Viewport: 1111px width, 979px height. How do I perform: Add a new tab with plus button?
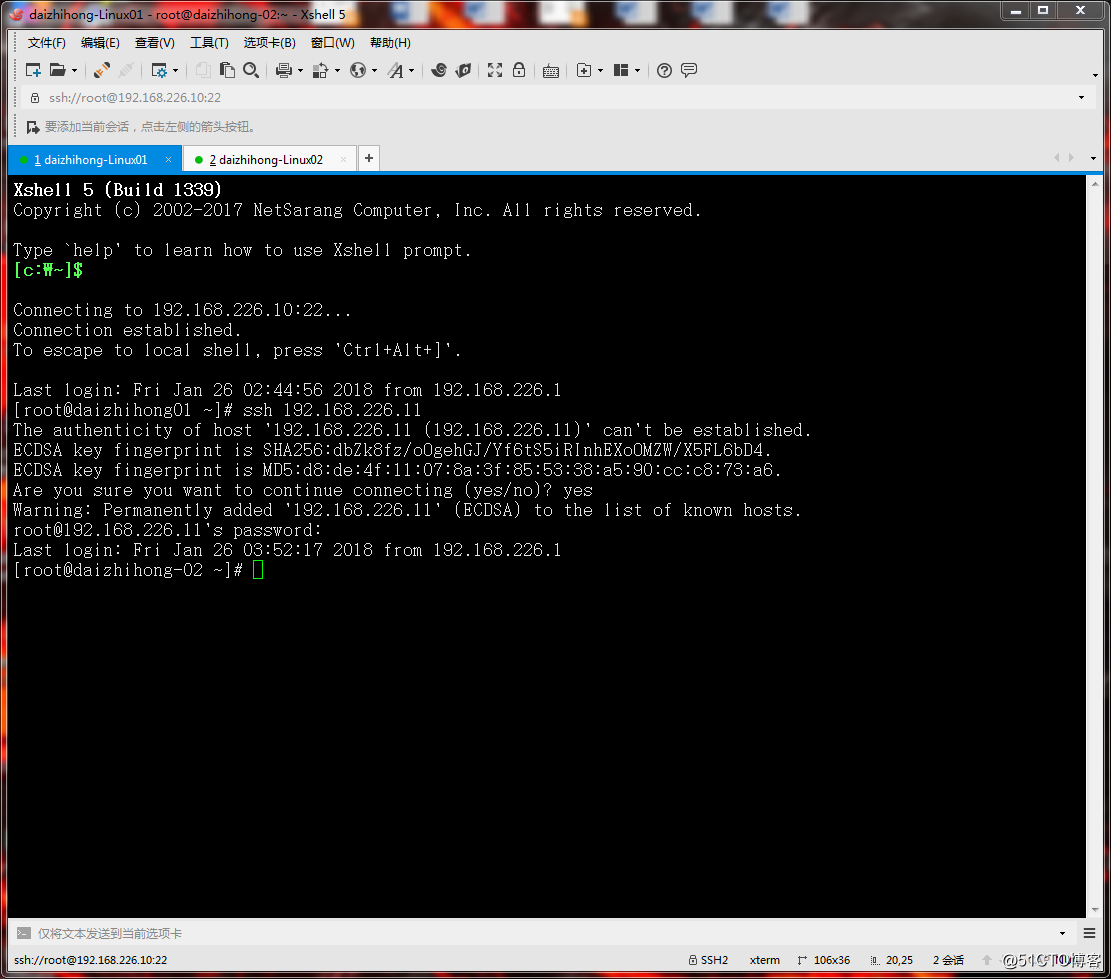pyautogui.click(x=368, y=159)
